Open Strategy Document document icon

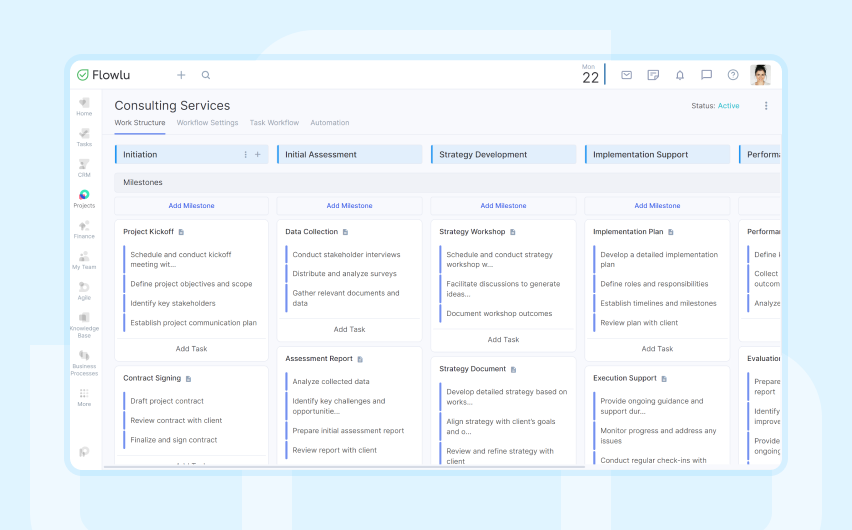(513, 369)
